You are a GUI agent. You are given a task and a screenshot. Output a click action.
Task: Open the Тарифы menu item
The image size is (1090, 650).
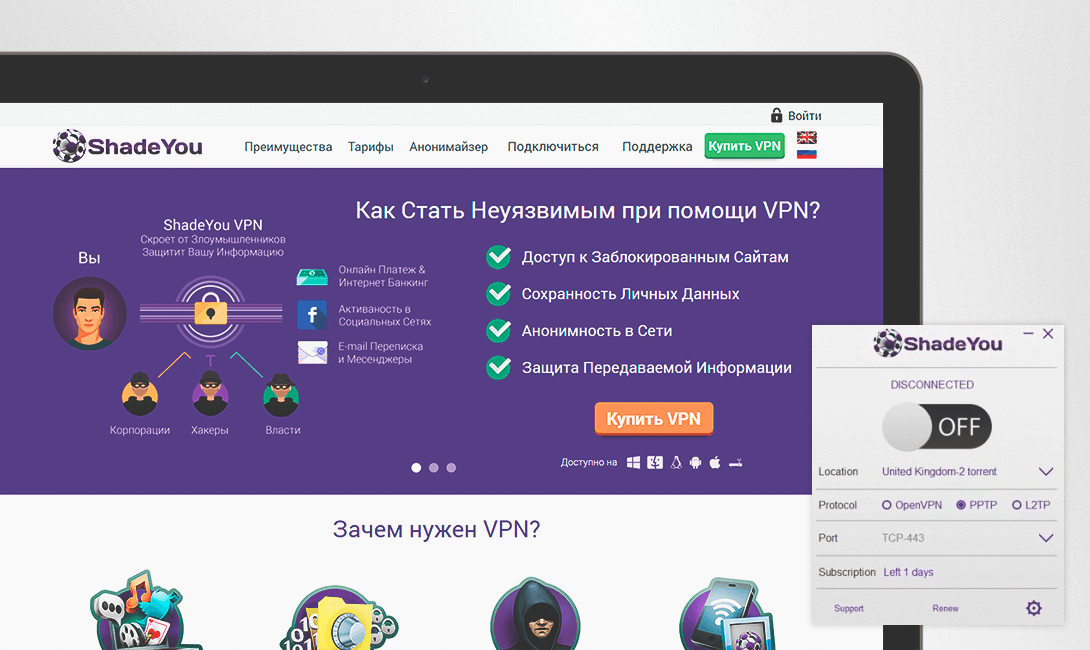coord(371,147)
